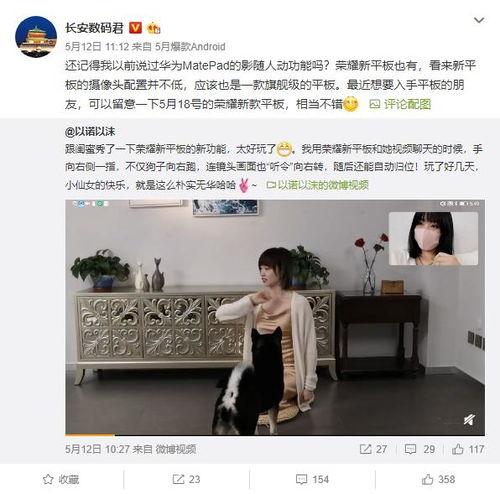Expand the post options chevron menu

point(479,21)
